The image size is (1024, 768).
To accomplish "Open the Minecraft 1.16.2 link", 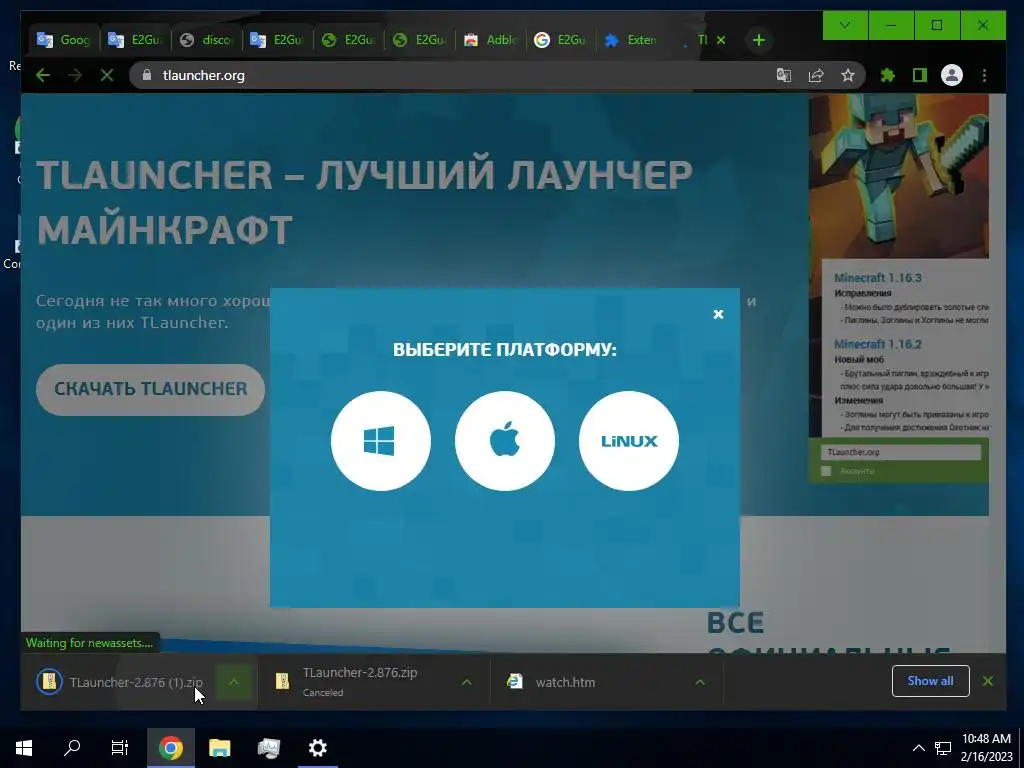I will pos(878,344).
